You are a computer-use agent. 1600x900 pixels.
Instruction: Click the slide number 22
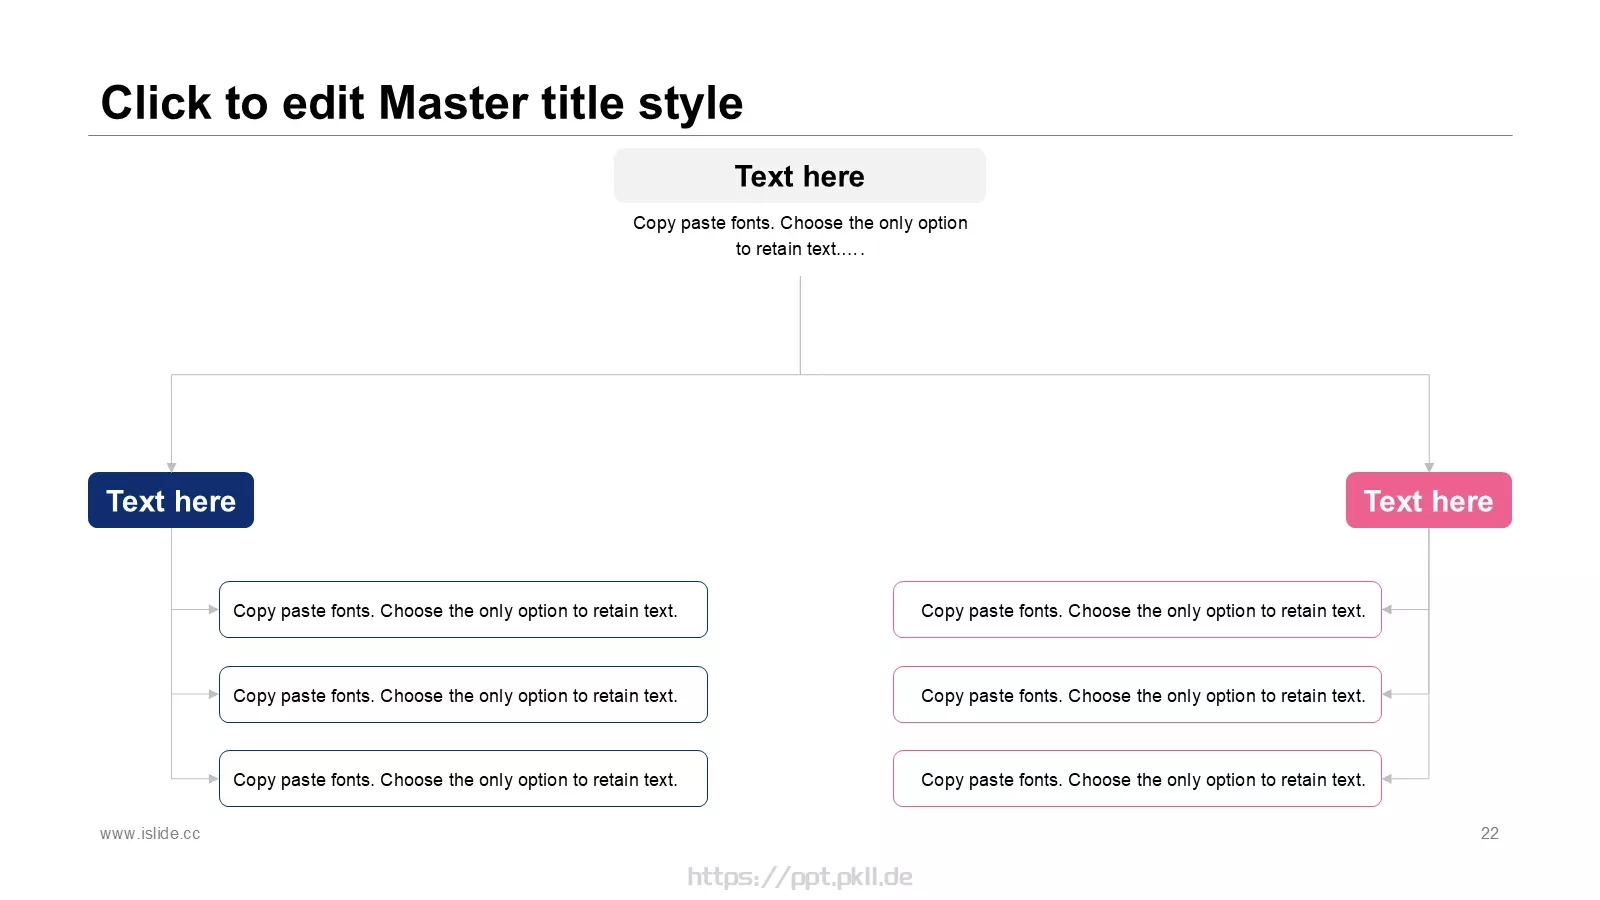click(x=1490, y=834)
